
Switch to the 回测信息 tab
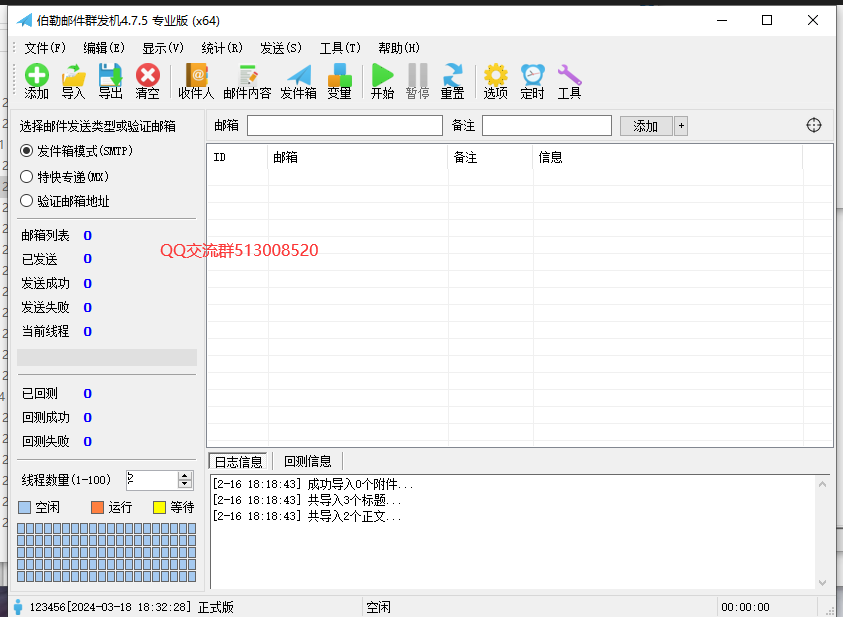coord(309,461)
